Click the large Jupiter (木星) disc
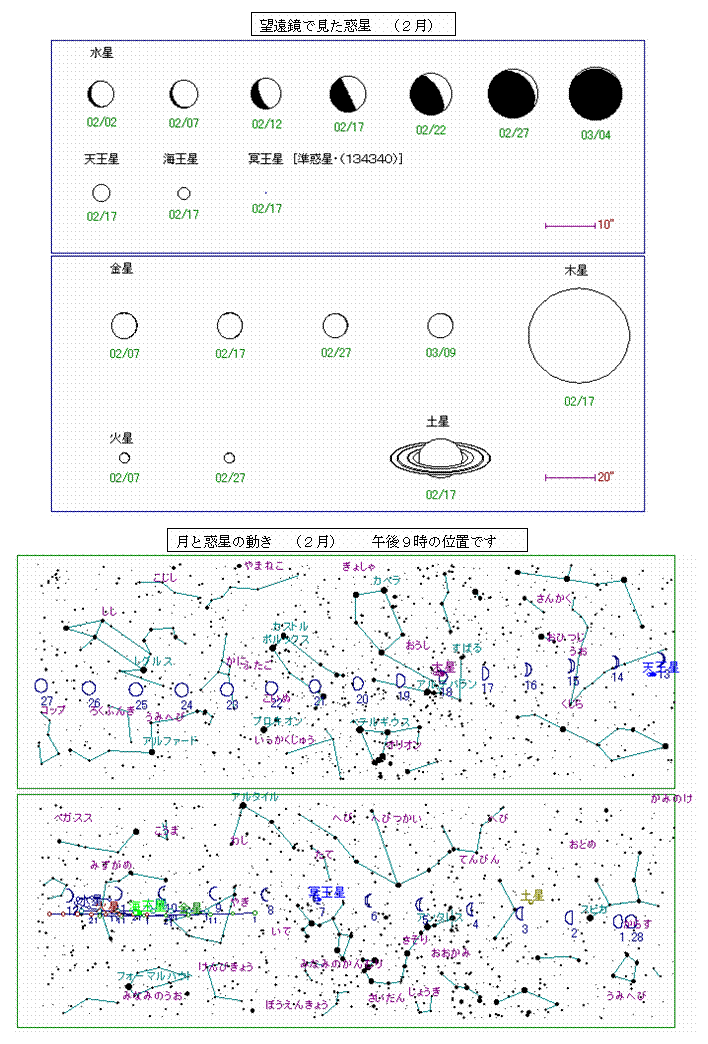 [x=579, y=336]
